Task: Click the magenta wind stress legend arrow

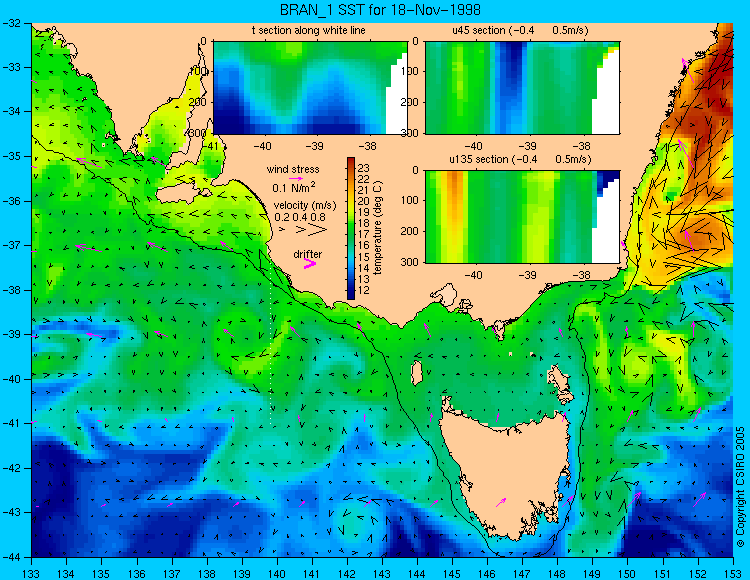Action: pos(296,178)
